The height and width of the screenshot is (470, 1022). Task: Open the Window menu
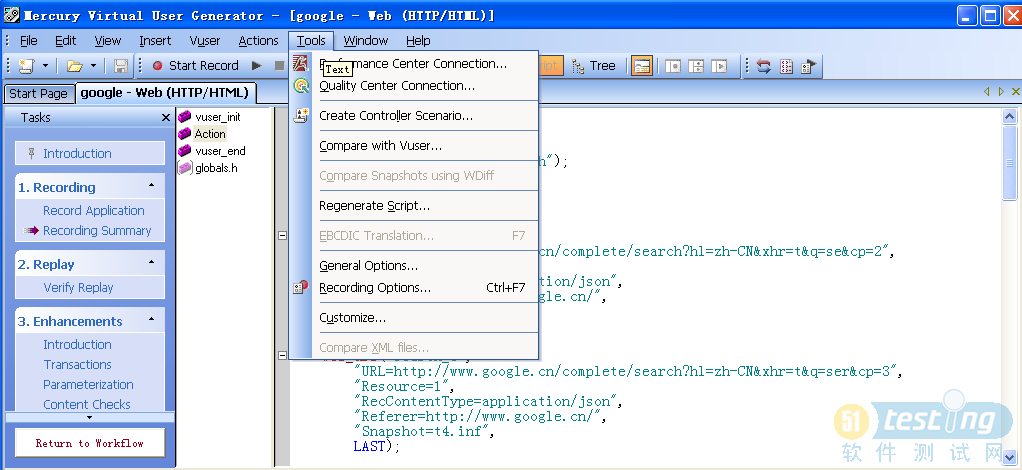point(366,40)
